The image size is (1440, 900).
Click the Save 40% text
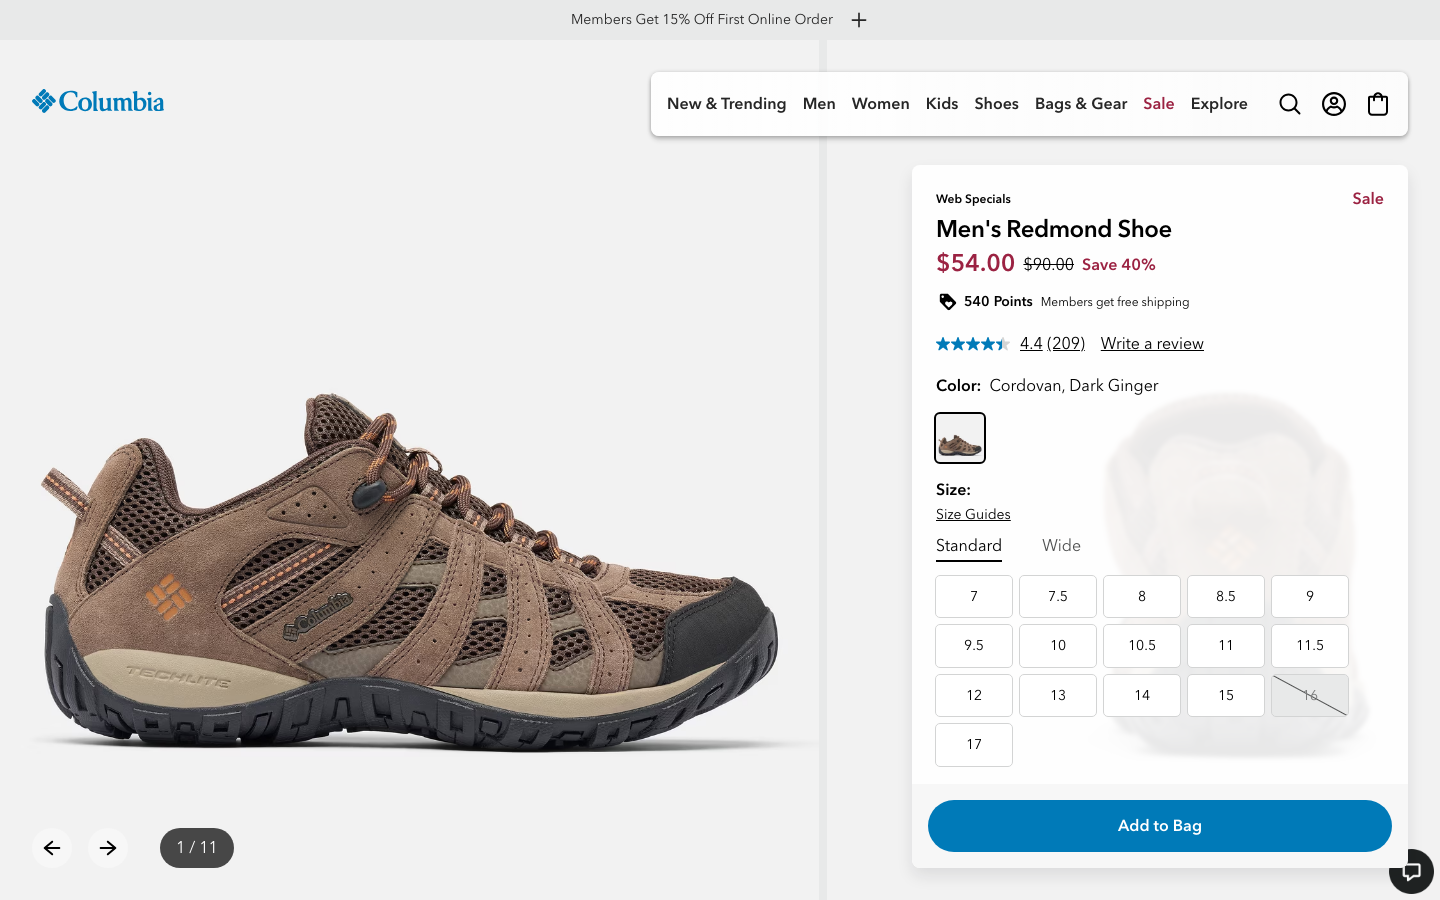point(1119,265)
